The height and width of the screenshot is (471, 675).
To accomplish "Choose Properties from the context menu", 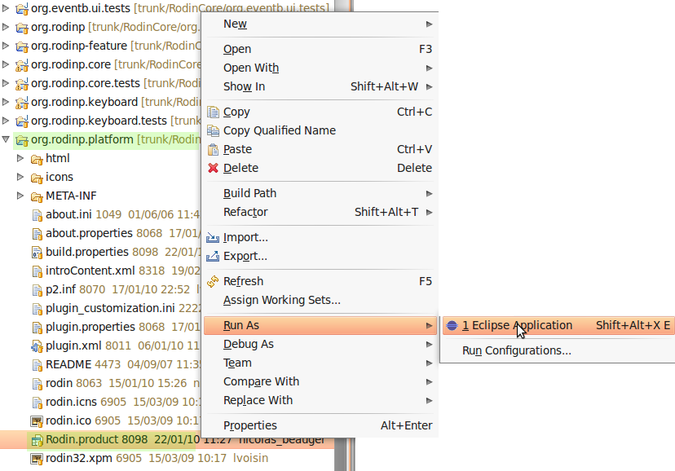I will [x=319, y=426].
